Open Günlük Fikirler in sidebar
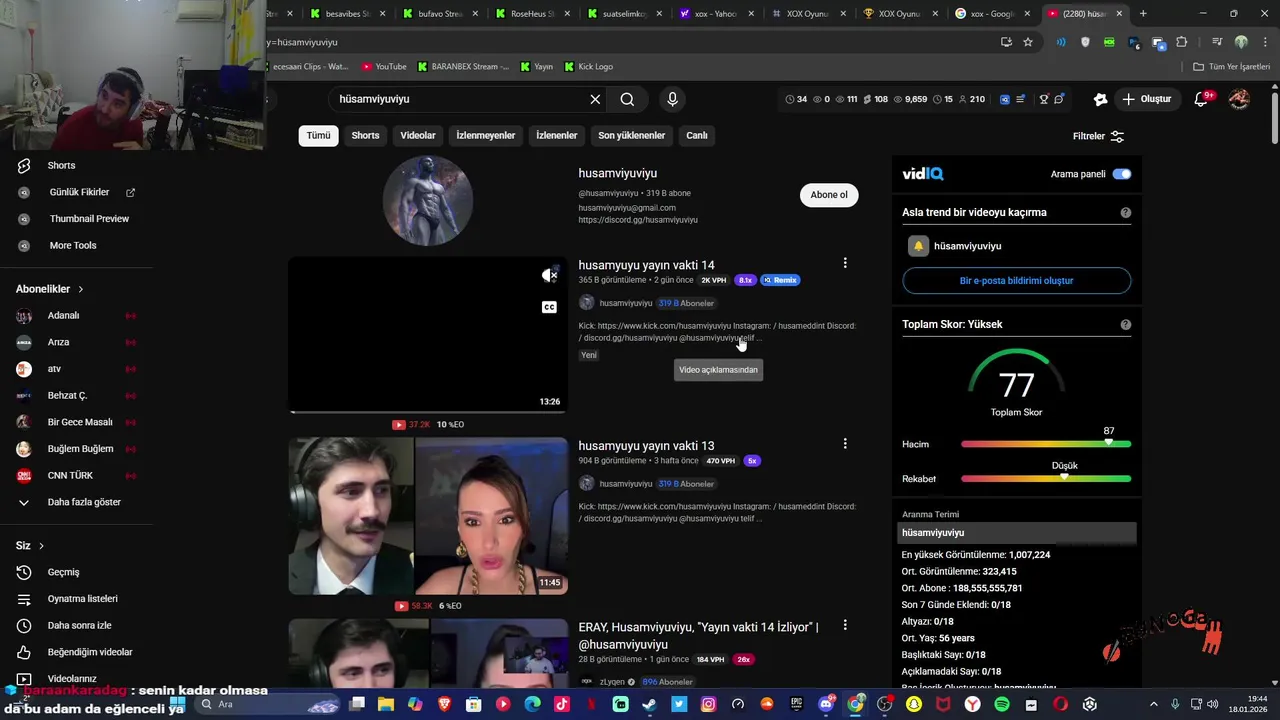The image size is (1280, 720). click(79, 192)
